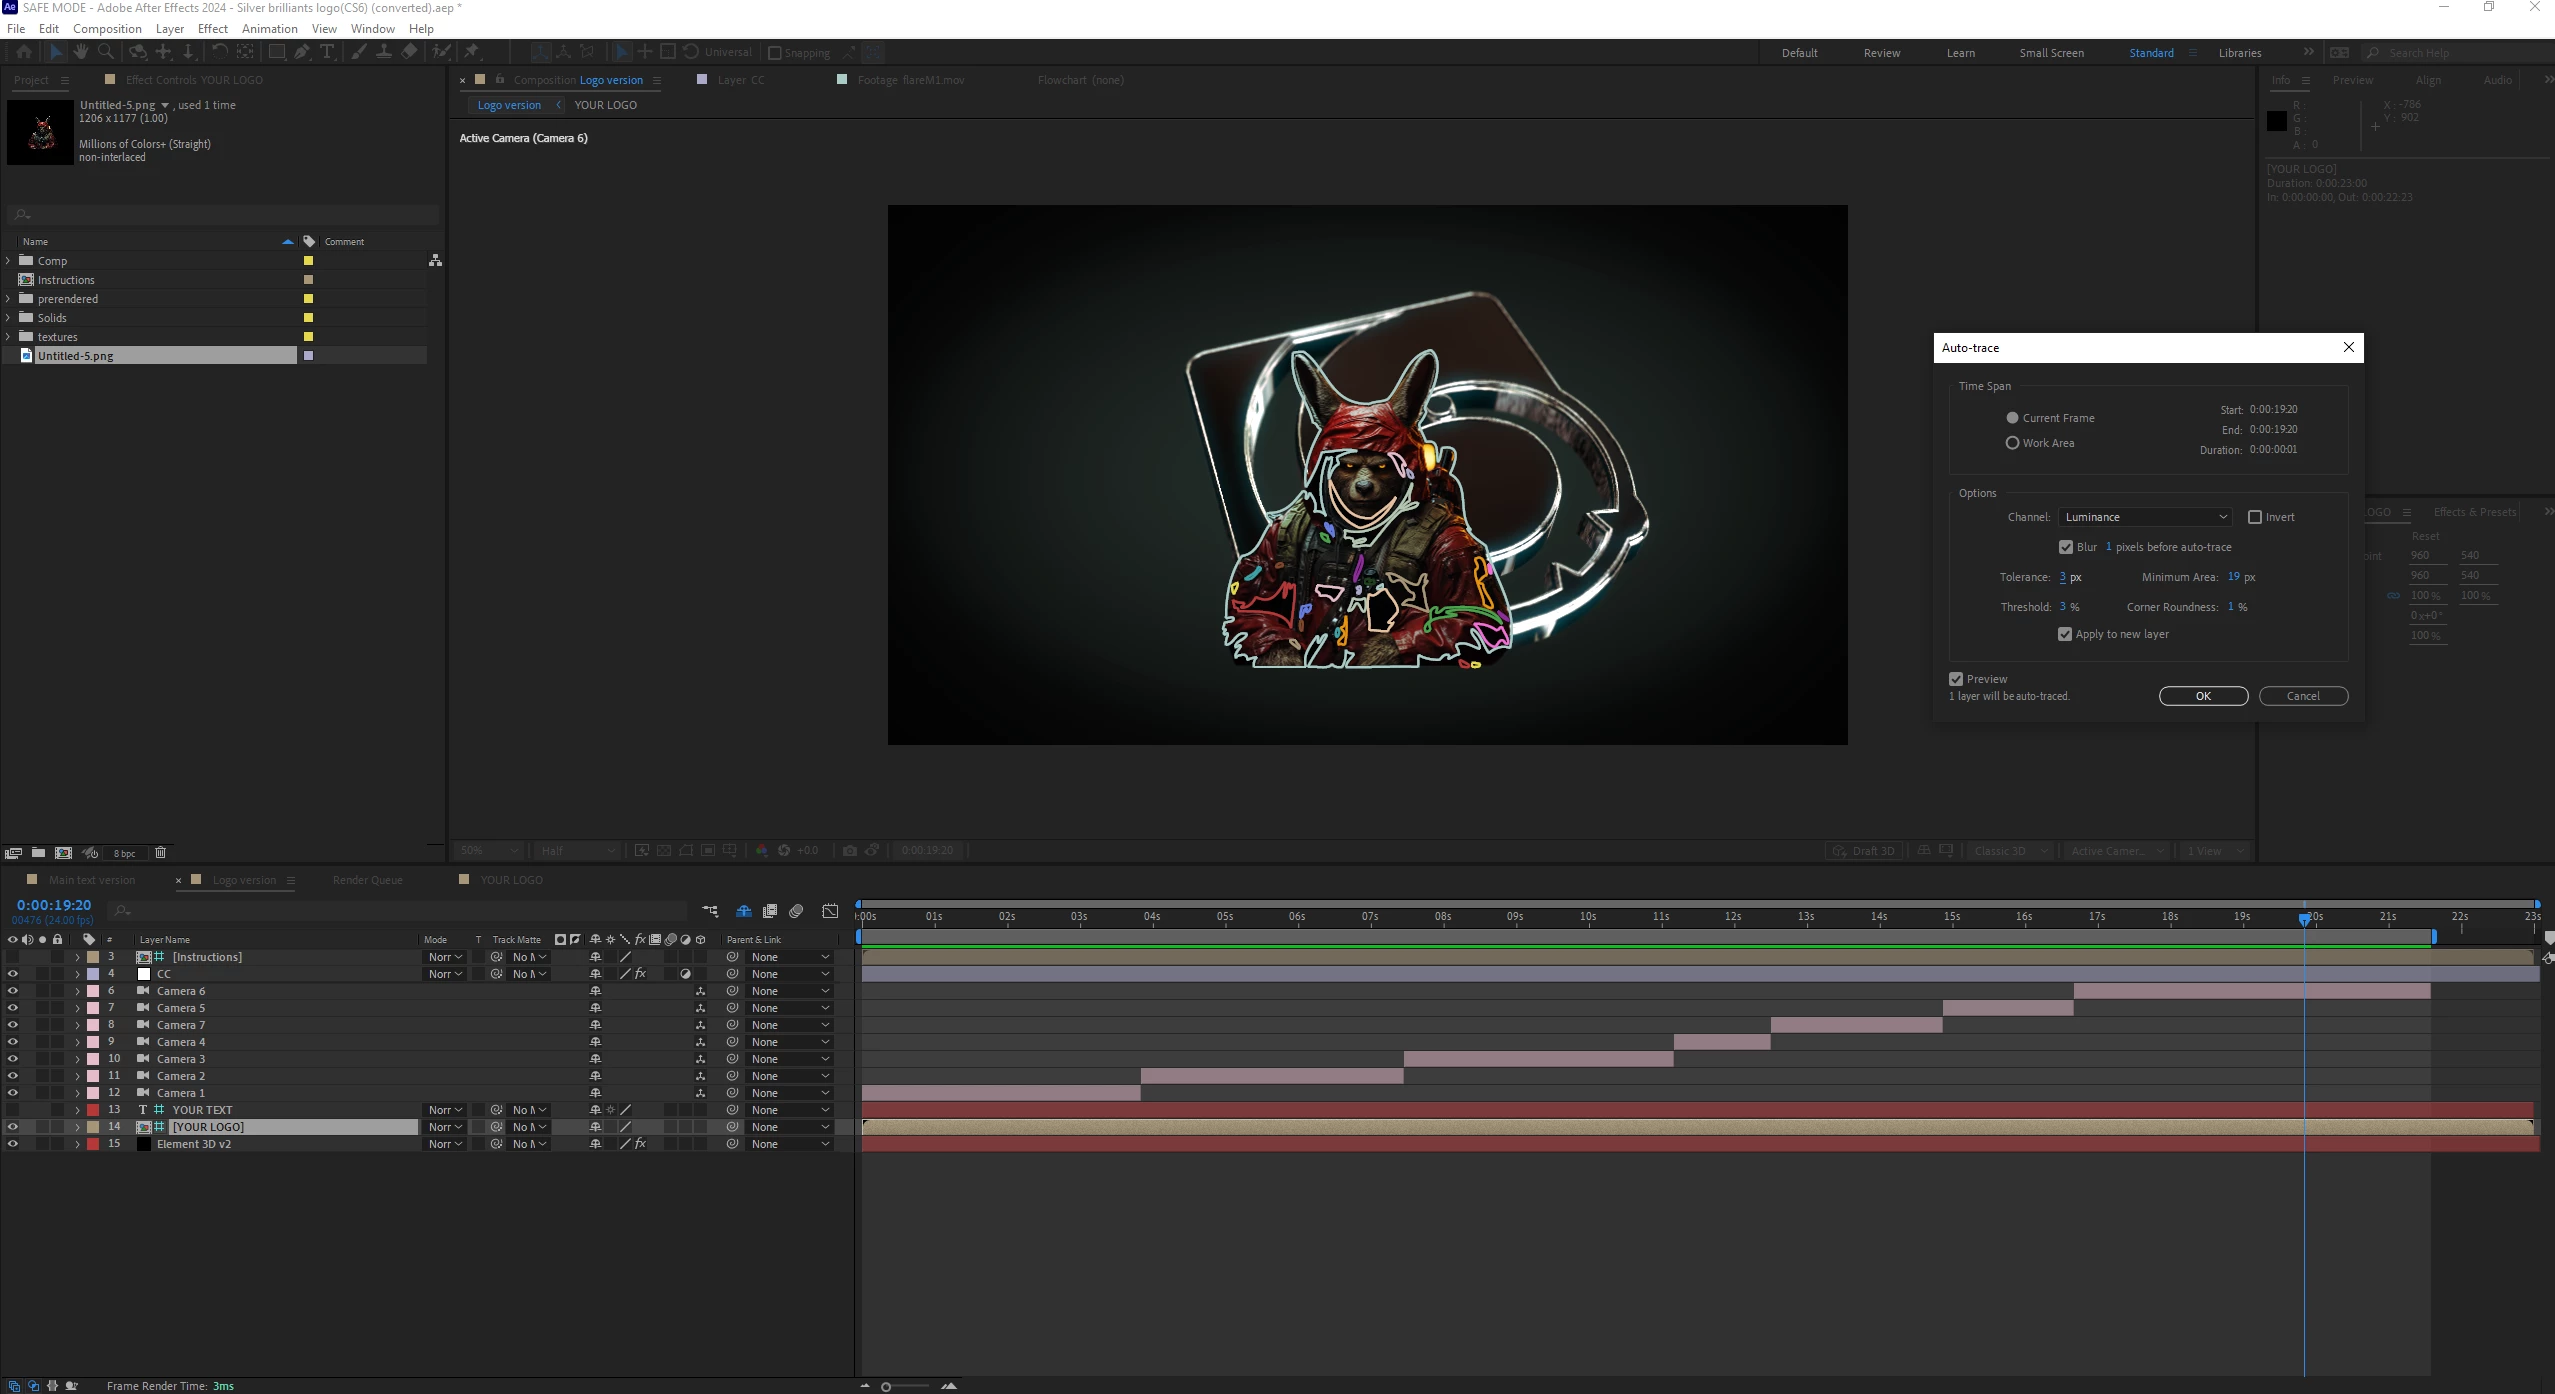Viewport: 2555px width, 1394px height.
Task: Open the Graph Editor in timeline
Action: (830, 911)
